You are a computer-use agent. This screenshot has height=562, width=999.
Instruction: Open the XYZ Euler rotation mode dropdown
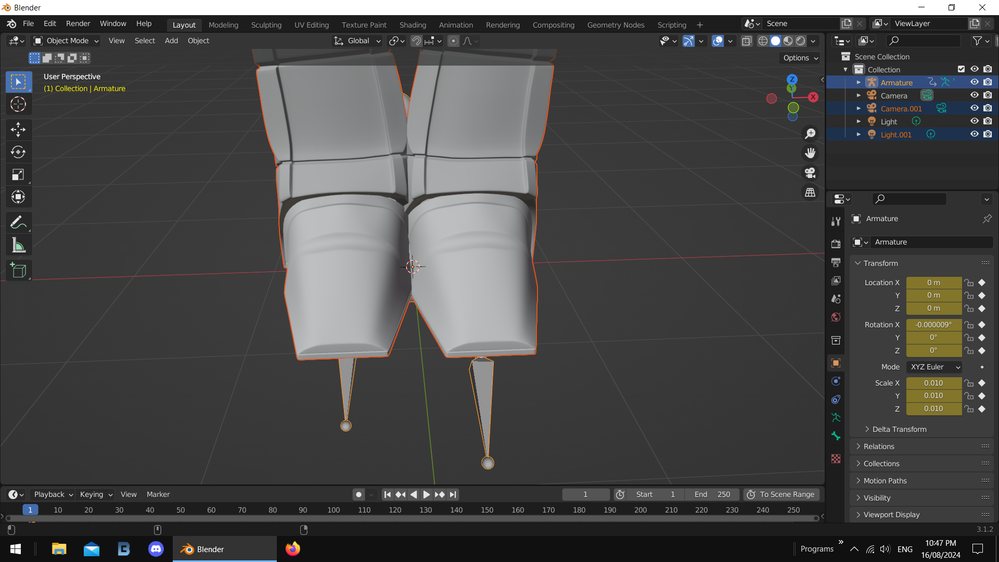coord(934,367)
